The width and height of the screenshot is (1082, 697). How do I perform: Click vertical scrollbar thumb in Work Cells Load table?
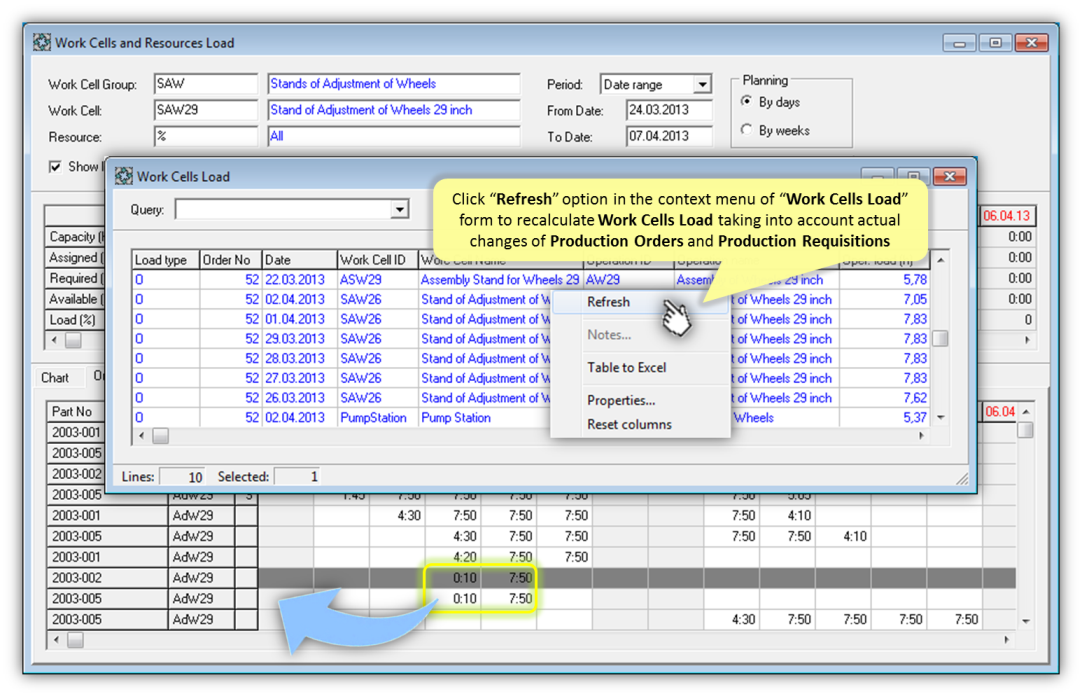[940, 338]
